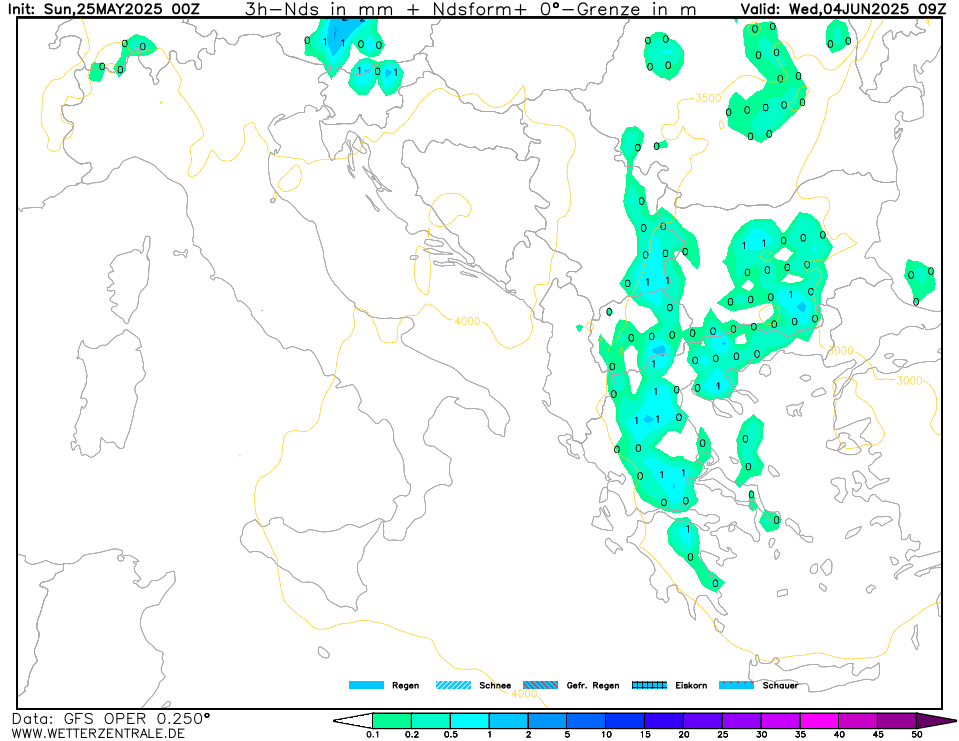Click the '10' color scale tick label
The height and width of the screenshot is (741, 959).
(x=606, y=734)
